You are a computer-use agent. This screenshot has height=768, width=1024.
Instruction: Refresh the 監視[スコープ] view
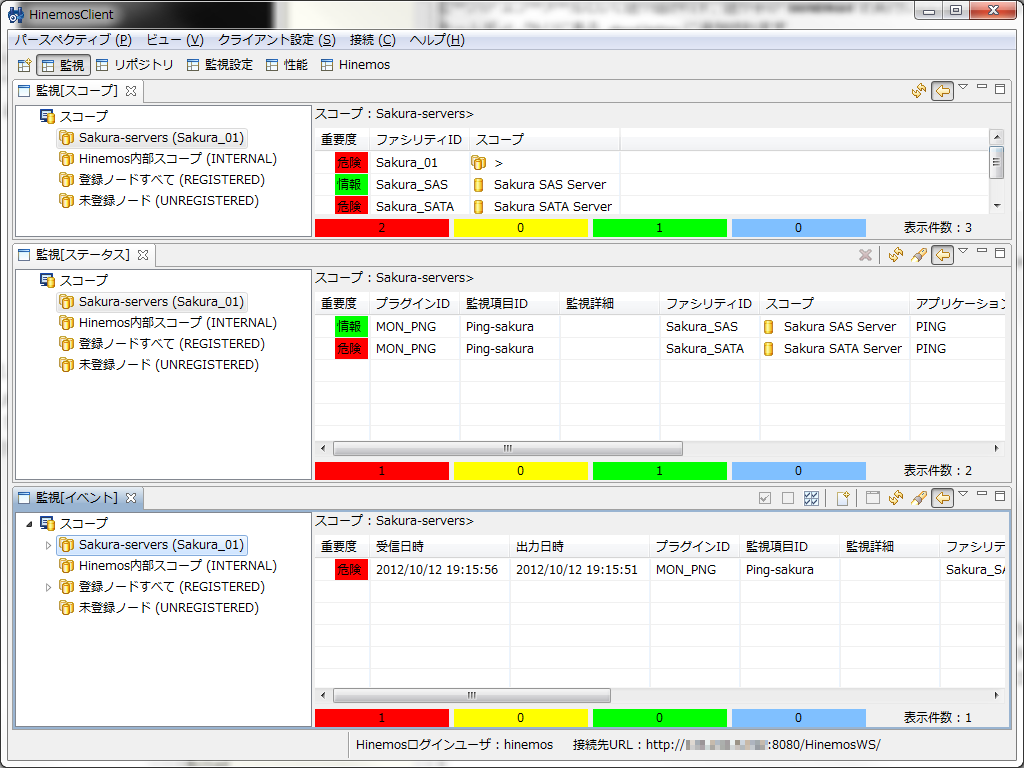[919, 91]
